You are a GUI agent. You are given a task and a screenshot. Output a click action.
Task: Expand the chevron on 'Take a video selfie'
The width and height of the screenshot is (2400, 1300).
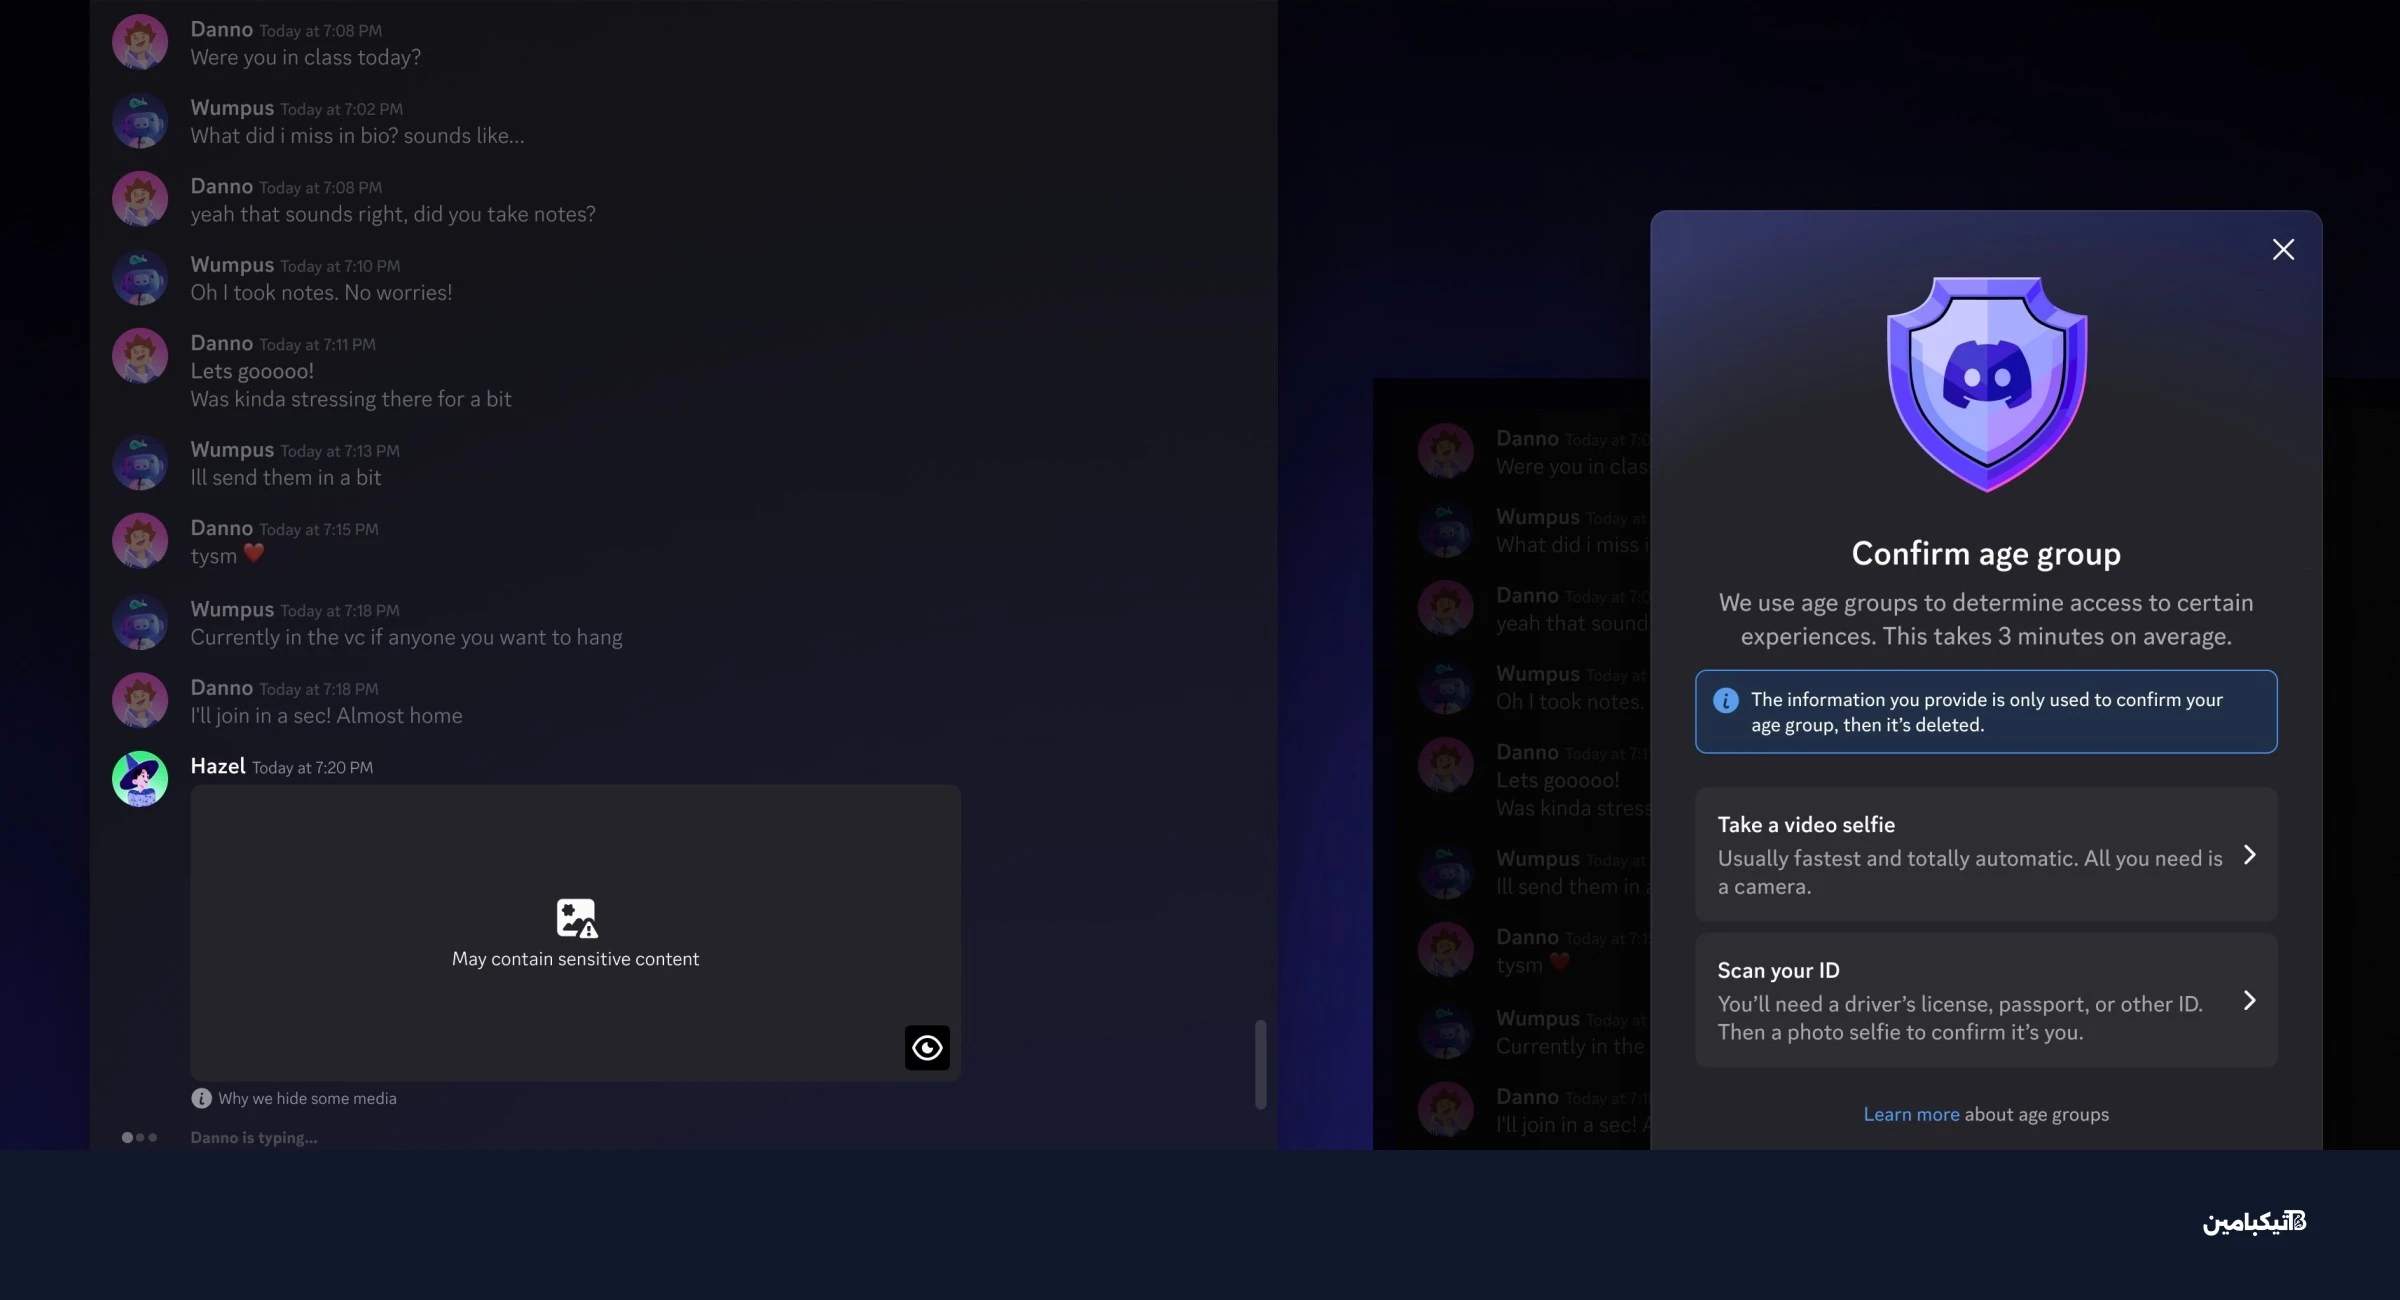click(x=2249, y=854)
